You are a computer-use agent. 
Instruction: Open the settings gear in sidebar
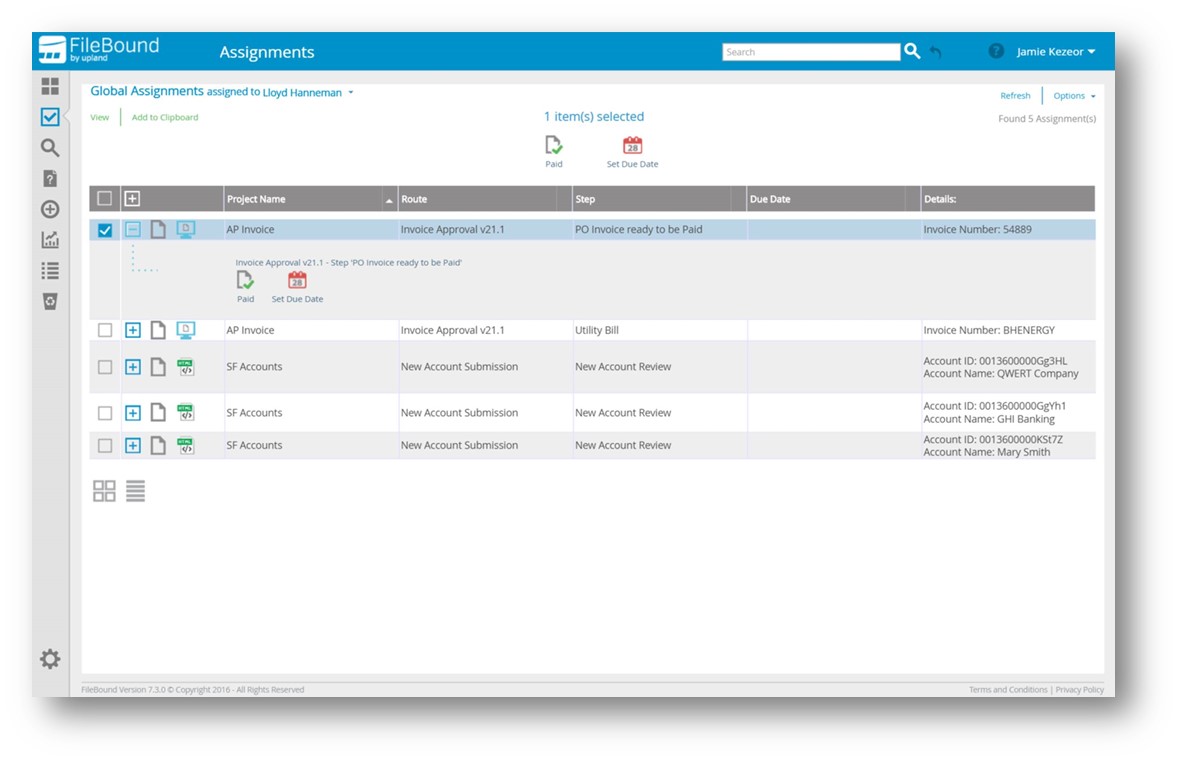[x=50, y=658]
